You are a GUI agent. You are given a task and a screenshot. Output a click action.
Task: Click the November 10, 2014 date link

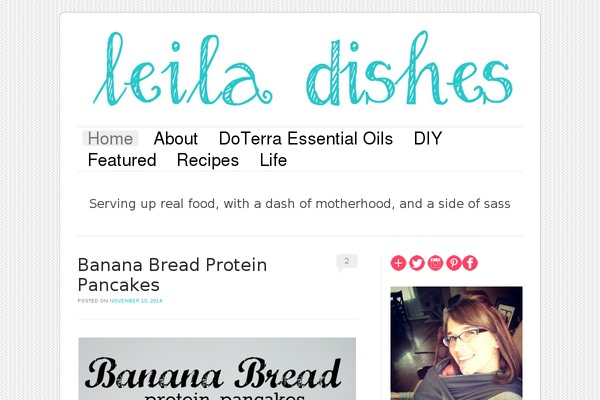tap(136, 301)
